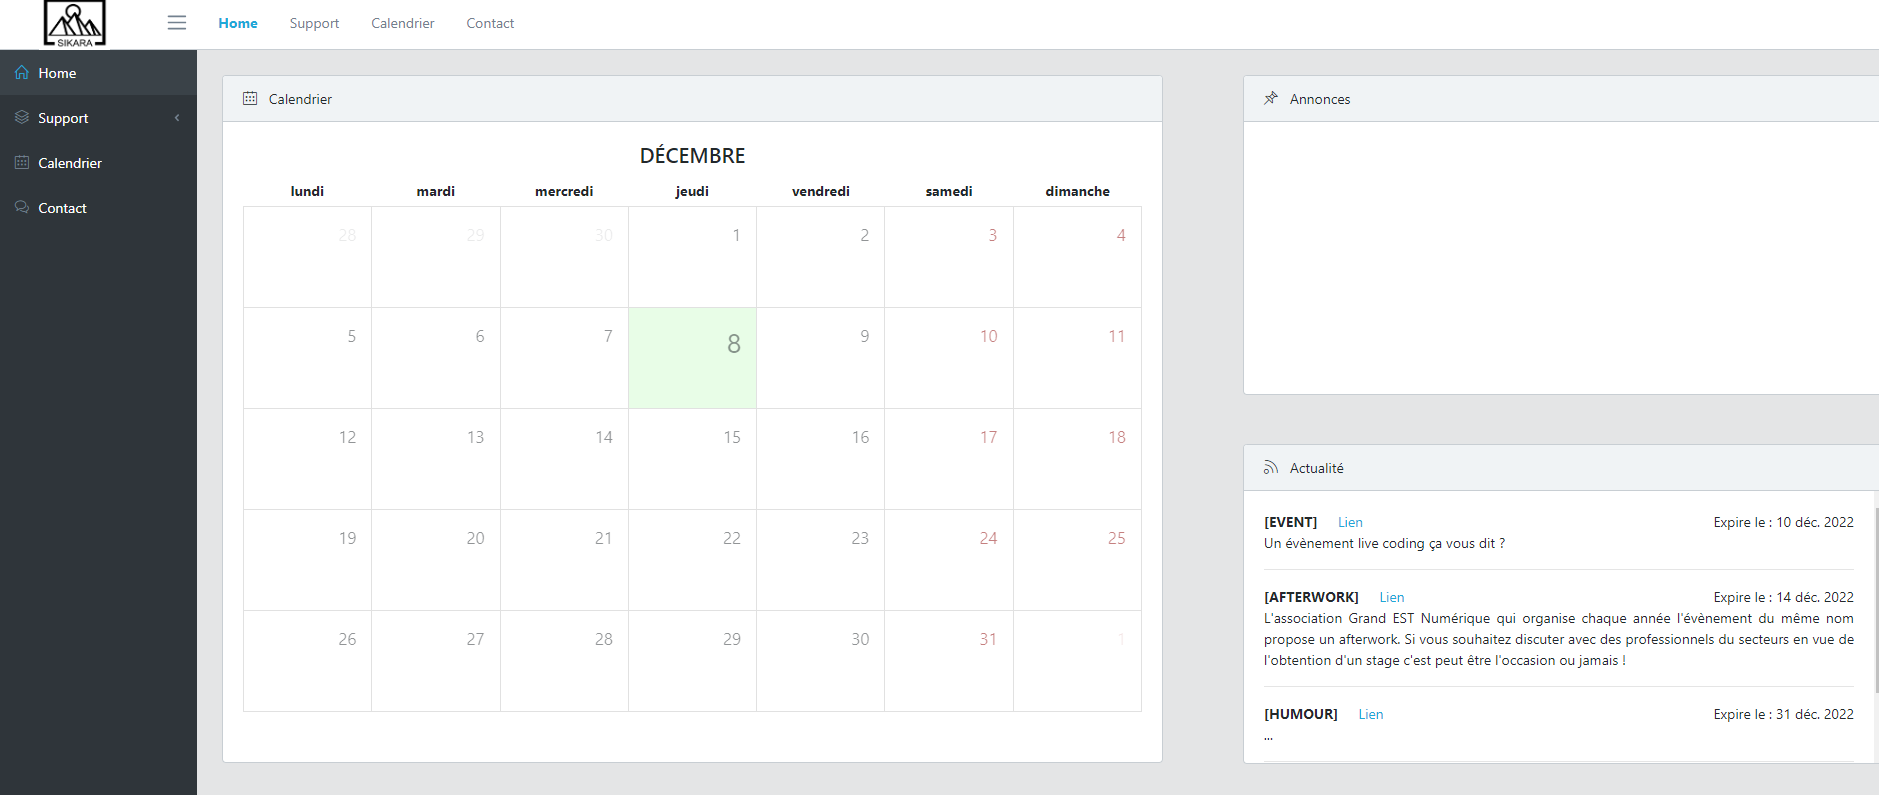Click the RSS feed icon beside Actualité
Screen dimensions: 1879x795
(x=1271, y=468)
